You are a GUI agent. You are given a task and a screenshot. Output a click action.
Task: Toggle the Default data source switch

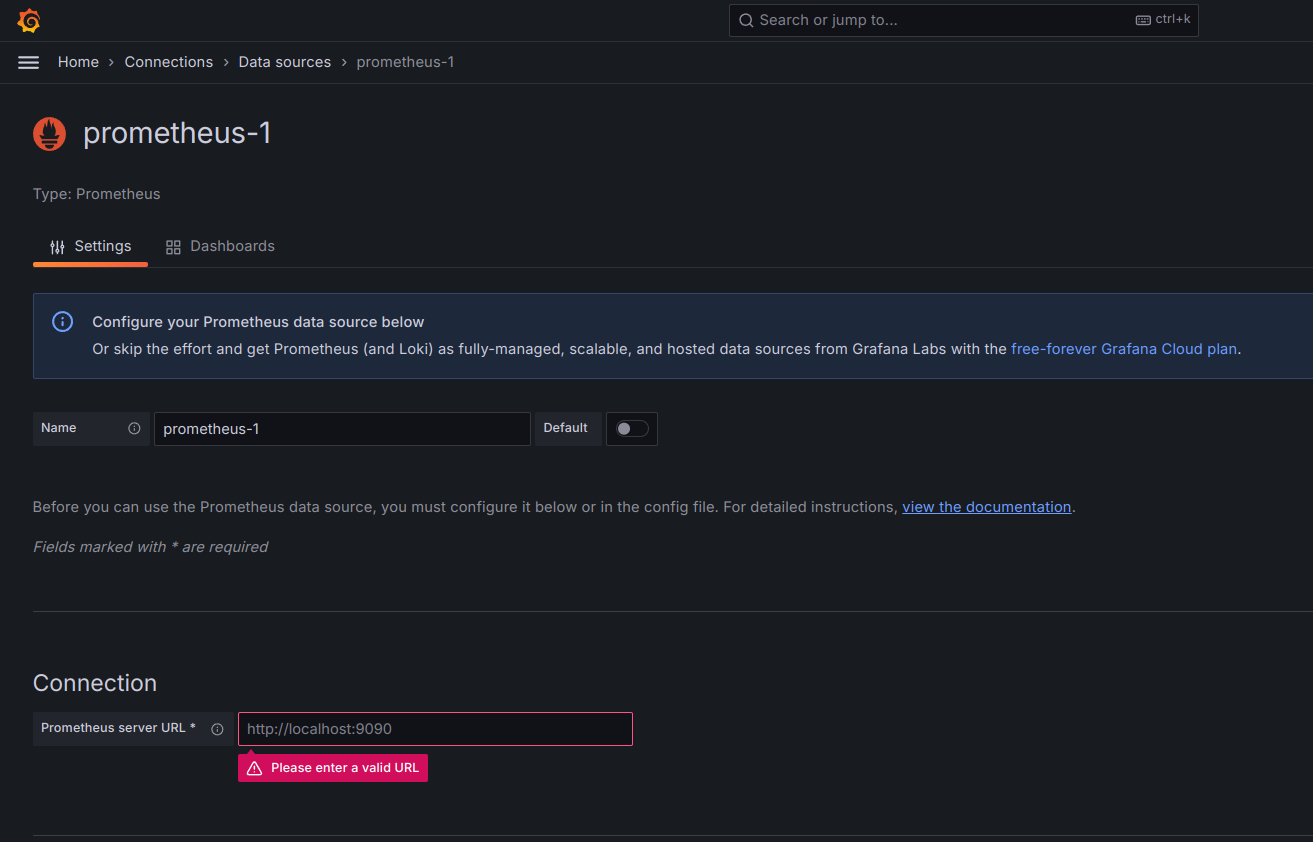pos(632,428)
